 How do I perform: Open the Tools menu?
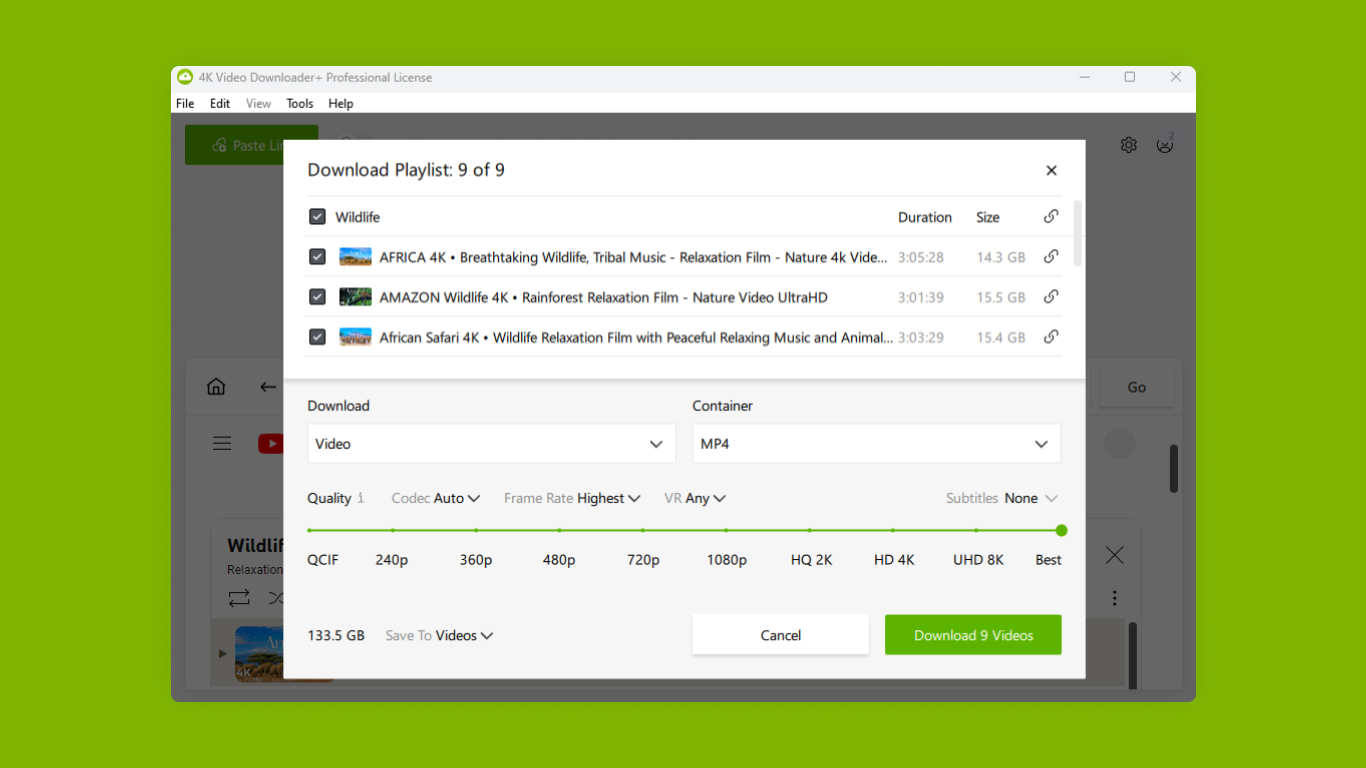[x=300, y=103]
